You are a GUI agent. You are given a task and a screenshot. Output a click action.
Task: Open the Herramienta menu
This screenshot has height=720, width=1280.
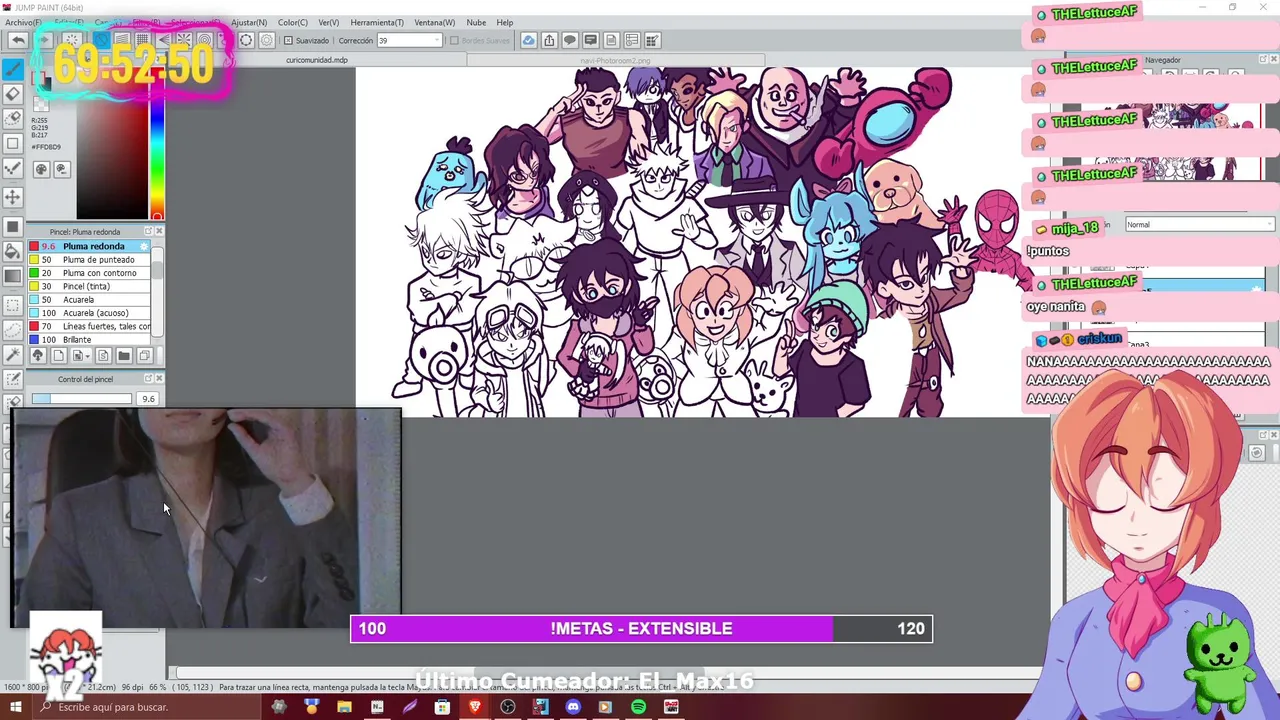[377, 22]
